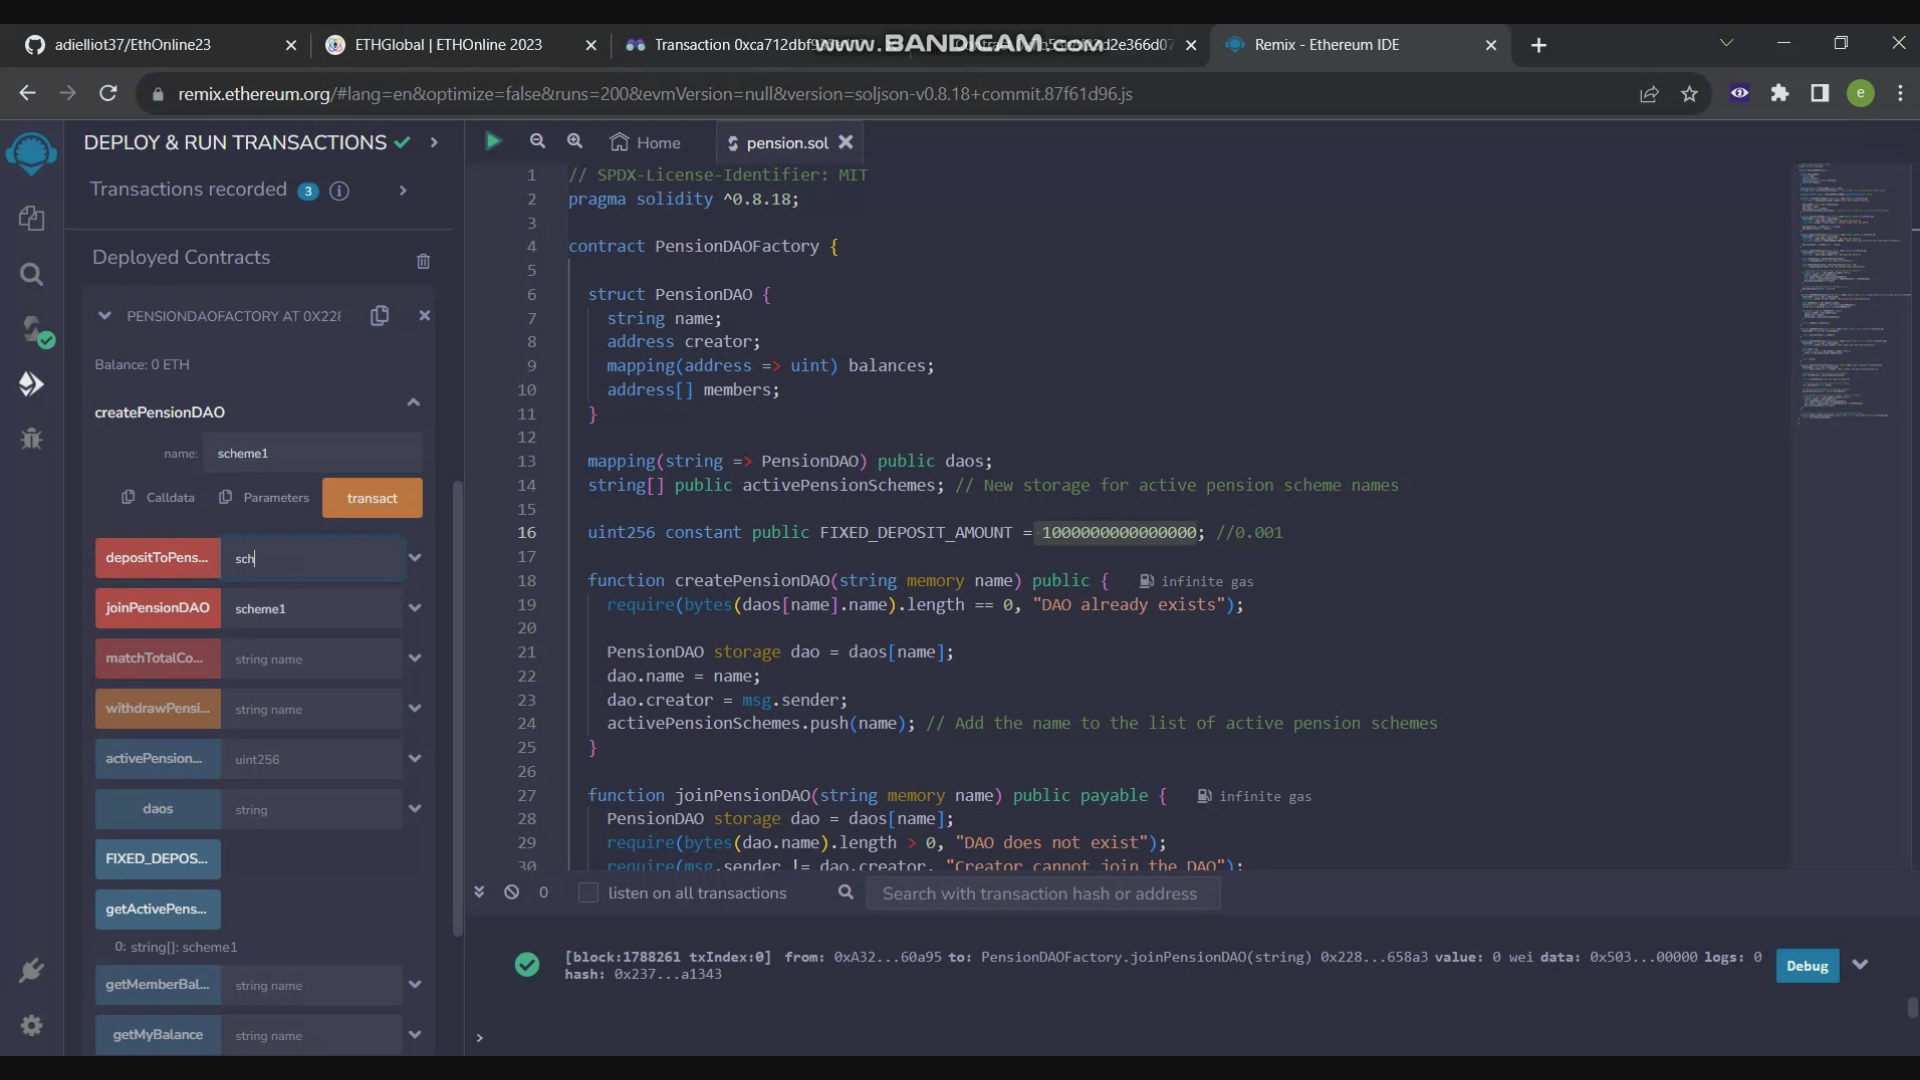
Task: Remove PensionDAOFactory deployed instance
Action: (424, 316)
